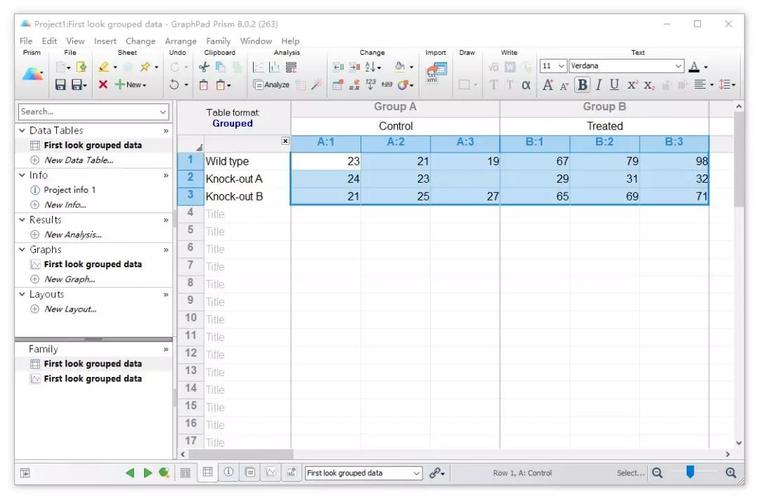
Task: Switch to info sheet icon in status bar
Action: 228,472
